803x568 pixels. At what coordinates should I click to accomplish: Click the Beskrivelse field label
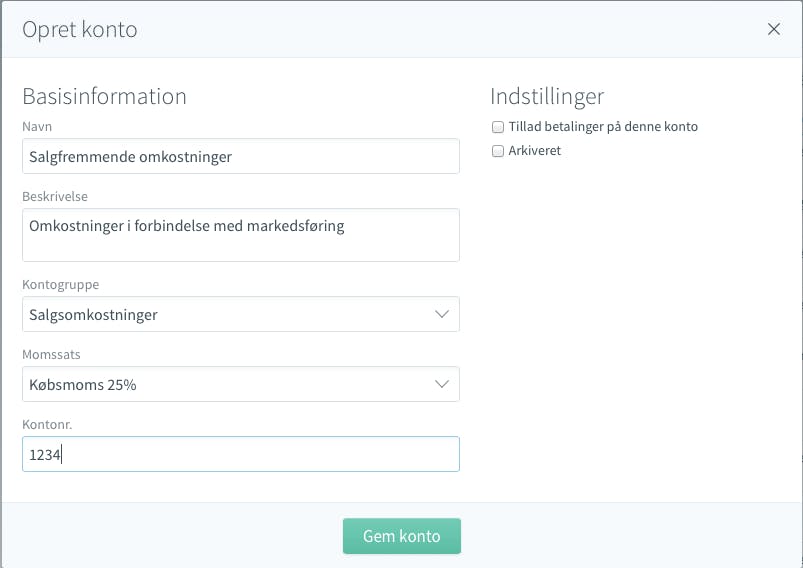(x=55, y=197)
